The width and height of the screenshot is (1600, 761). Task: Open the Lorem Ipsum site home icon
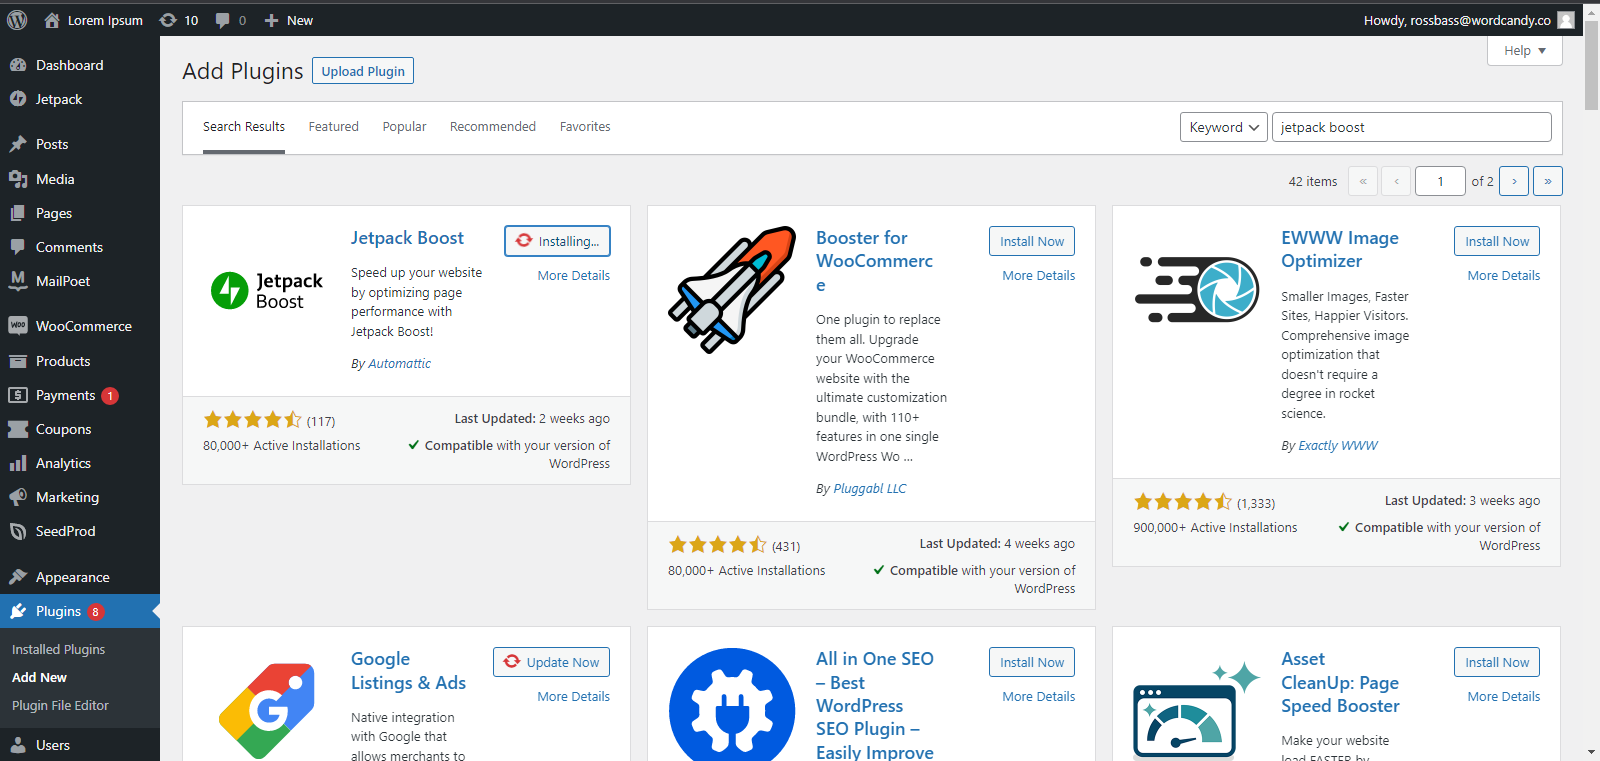(x=52, y=20)
